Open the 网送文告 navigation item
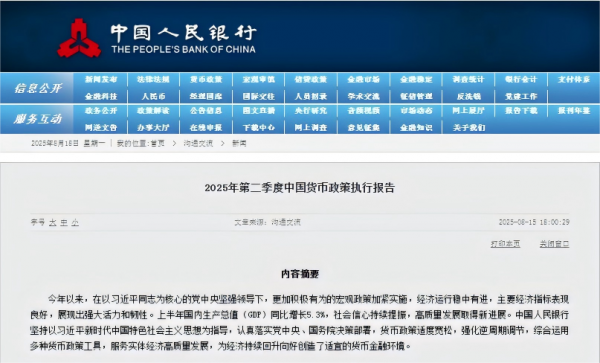 [101, 128]
